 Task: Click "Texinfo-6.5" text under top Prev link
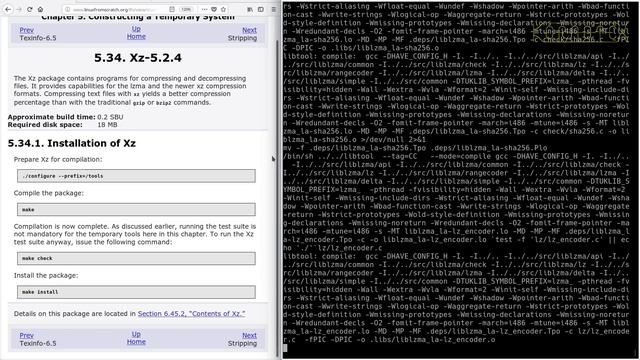tap(38, 38)
